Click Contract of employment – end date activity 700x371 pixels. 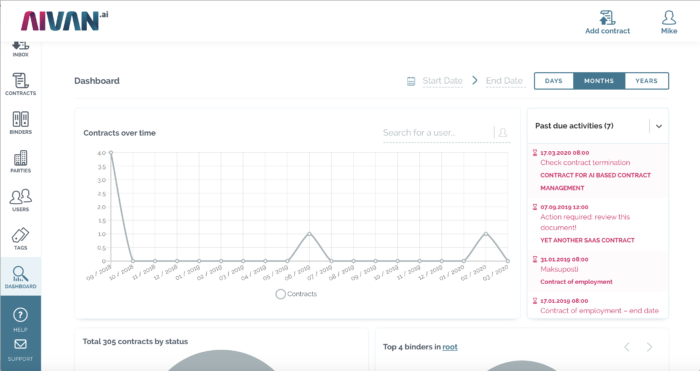(x=599, y=311)
